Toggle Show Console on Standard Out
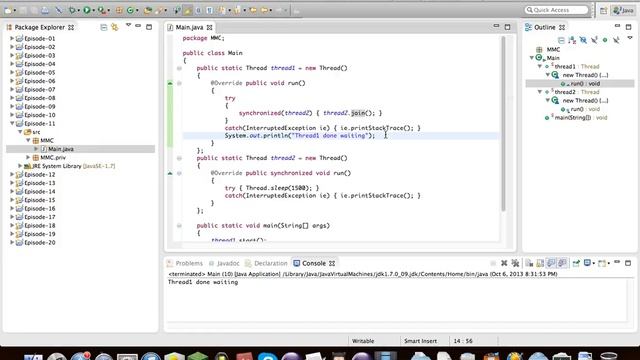Screen dimensions: 640x360 (x=551, y=263)
